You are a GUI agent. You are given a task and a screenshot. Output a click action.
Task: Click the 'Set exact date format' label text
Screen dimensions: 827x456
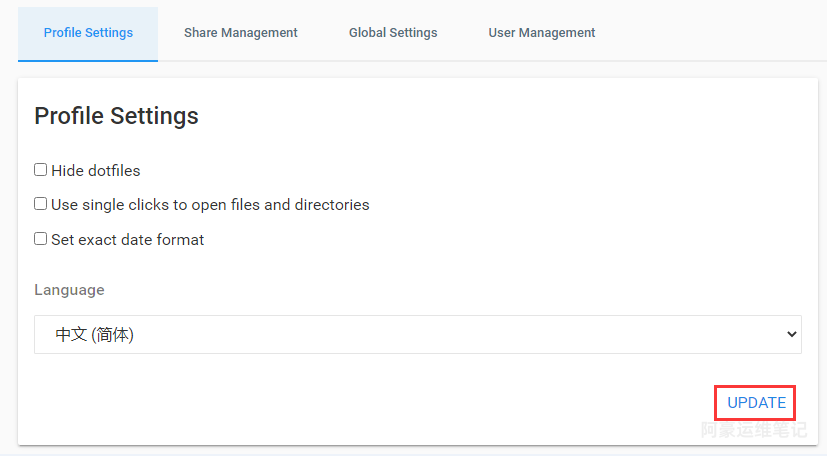click(x=128, y=240)
